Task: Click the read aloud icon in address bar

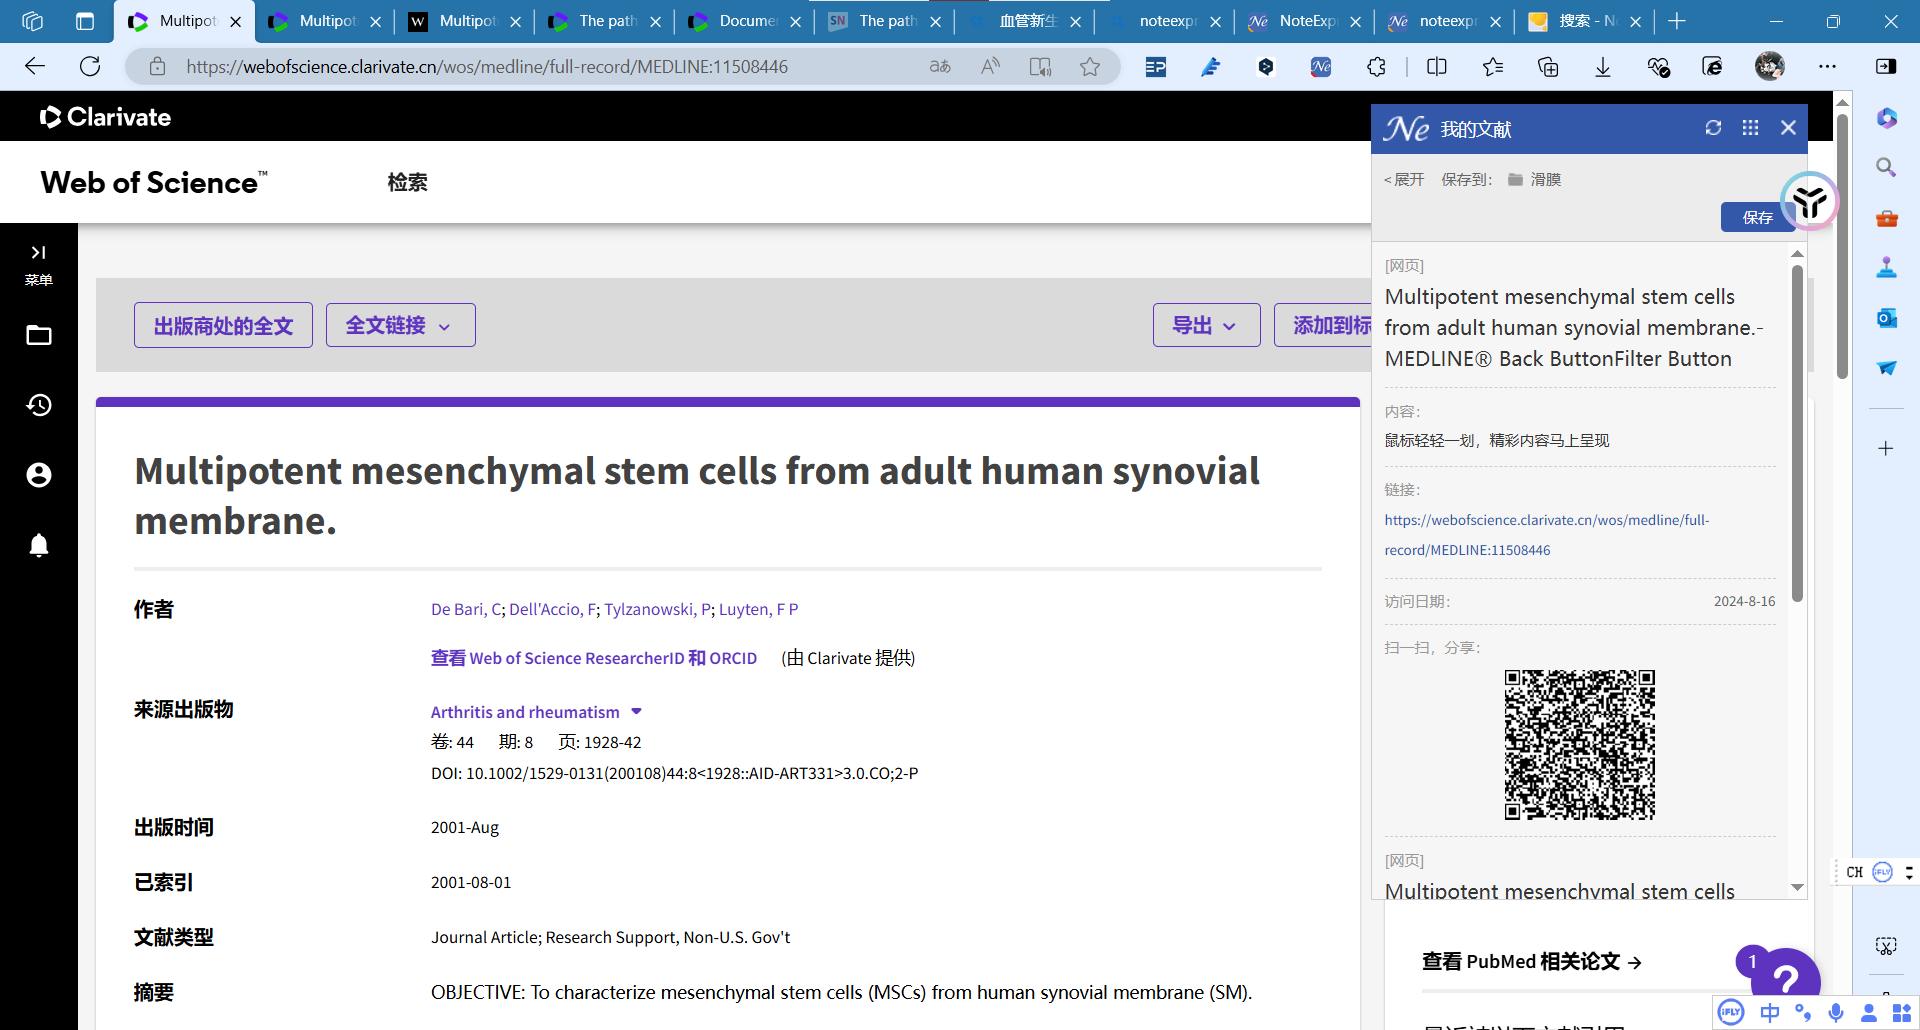Action: (990, 66)
